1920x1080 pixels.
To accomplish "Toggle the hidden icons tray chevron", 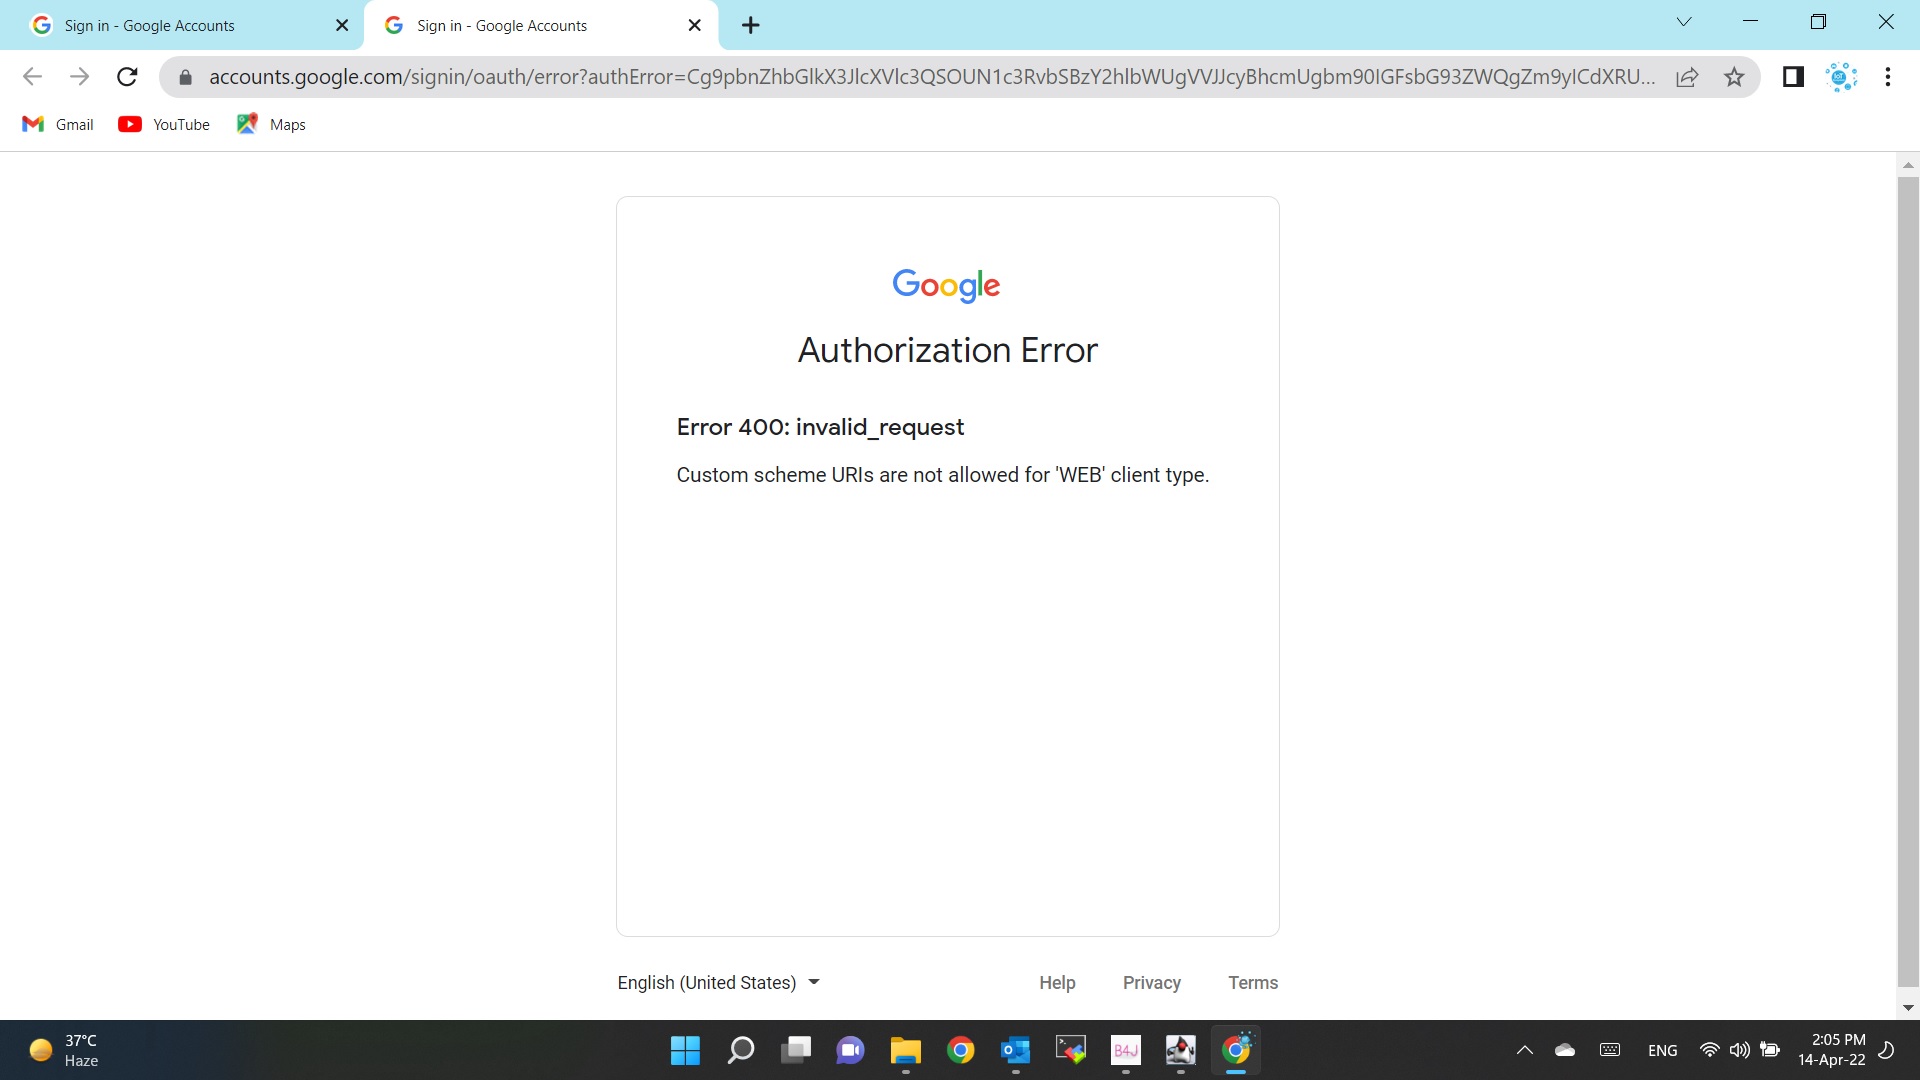I will pyautogui.click(x=1524, y=1049).
